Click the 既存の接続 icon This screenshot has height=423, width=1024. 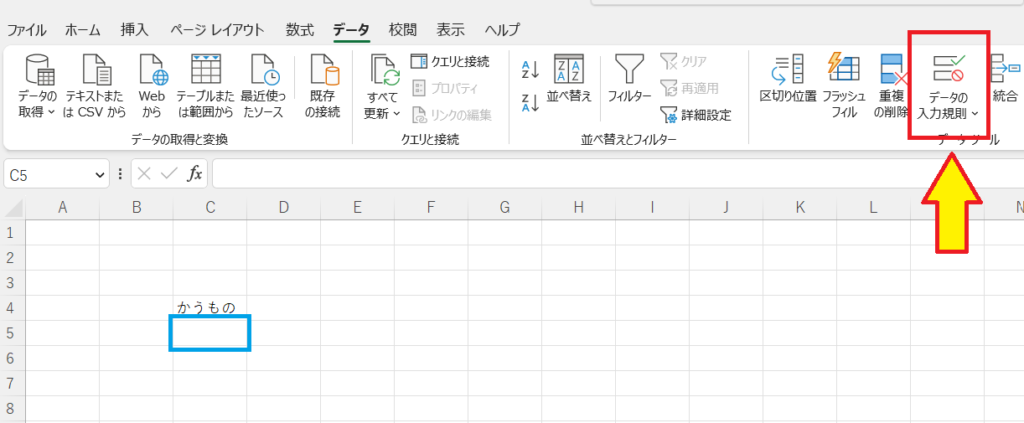tap(323, 70)
